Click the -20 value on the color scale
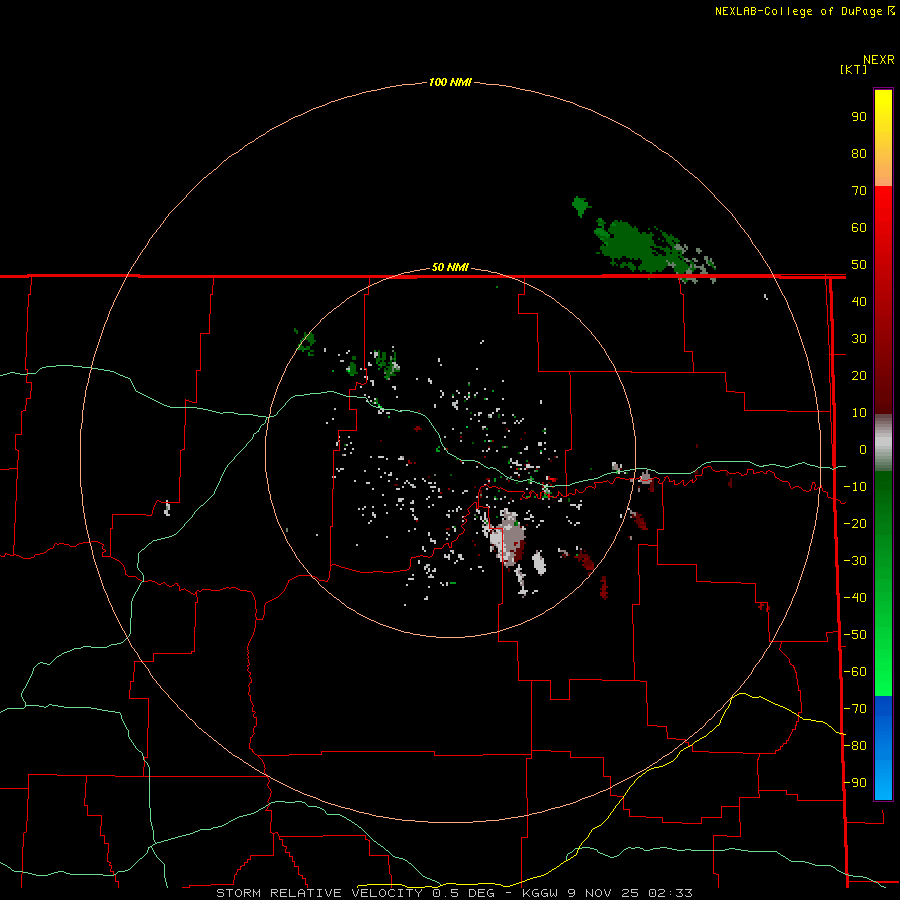The image size is (900, 900). [x=855, y=523]
